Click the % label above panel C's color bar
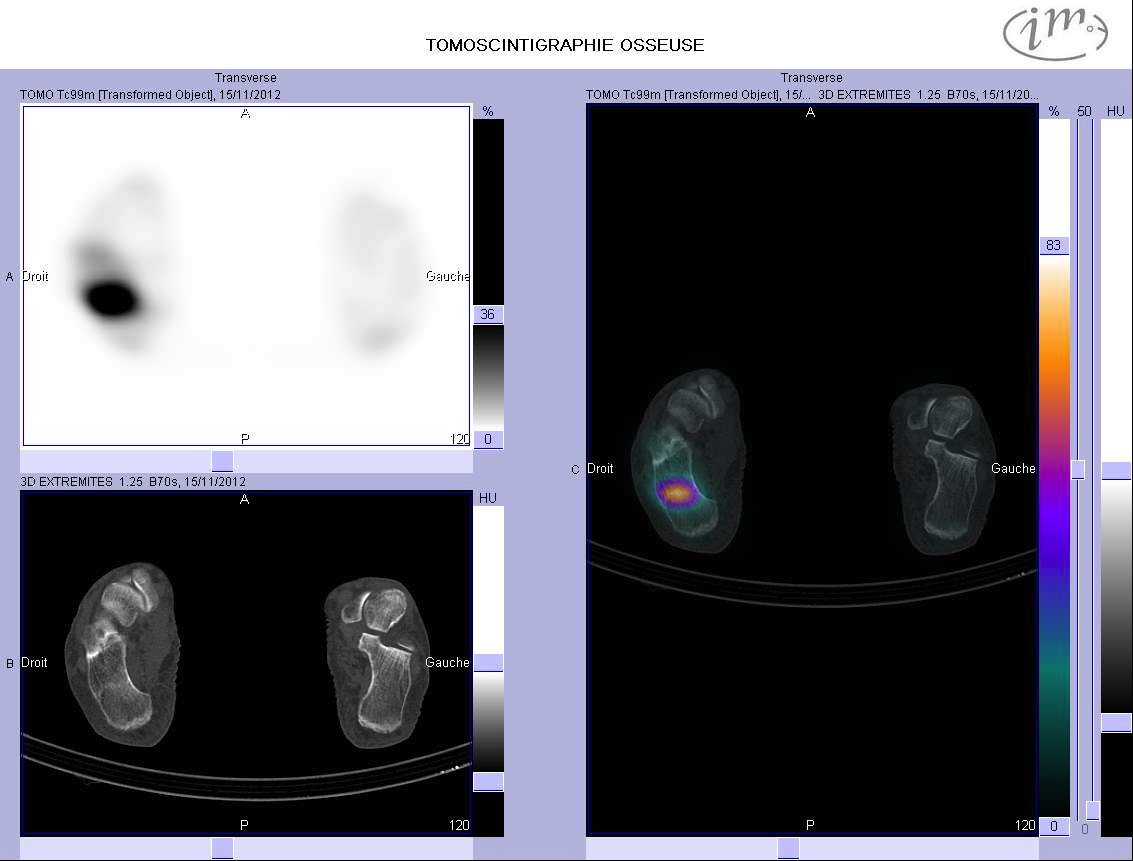1133x861 pixels. click(1054, 111)
